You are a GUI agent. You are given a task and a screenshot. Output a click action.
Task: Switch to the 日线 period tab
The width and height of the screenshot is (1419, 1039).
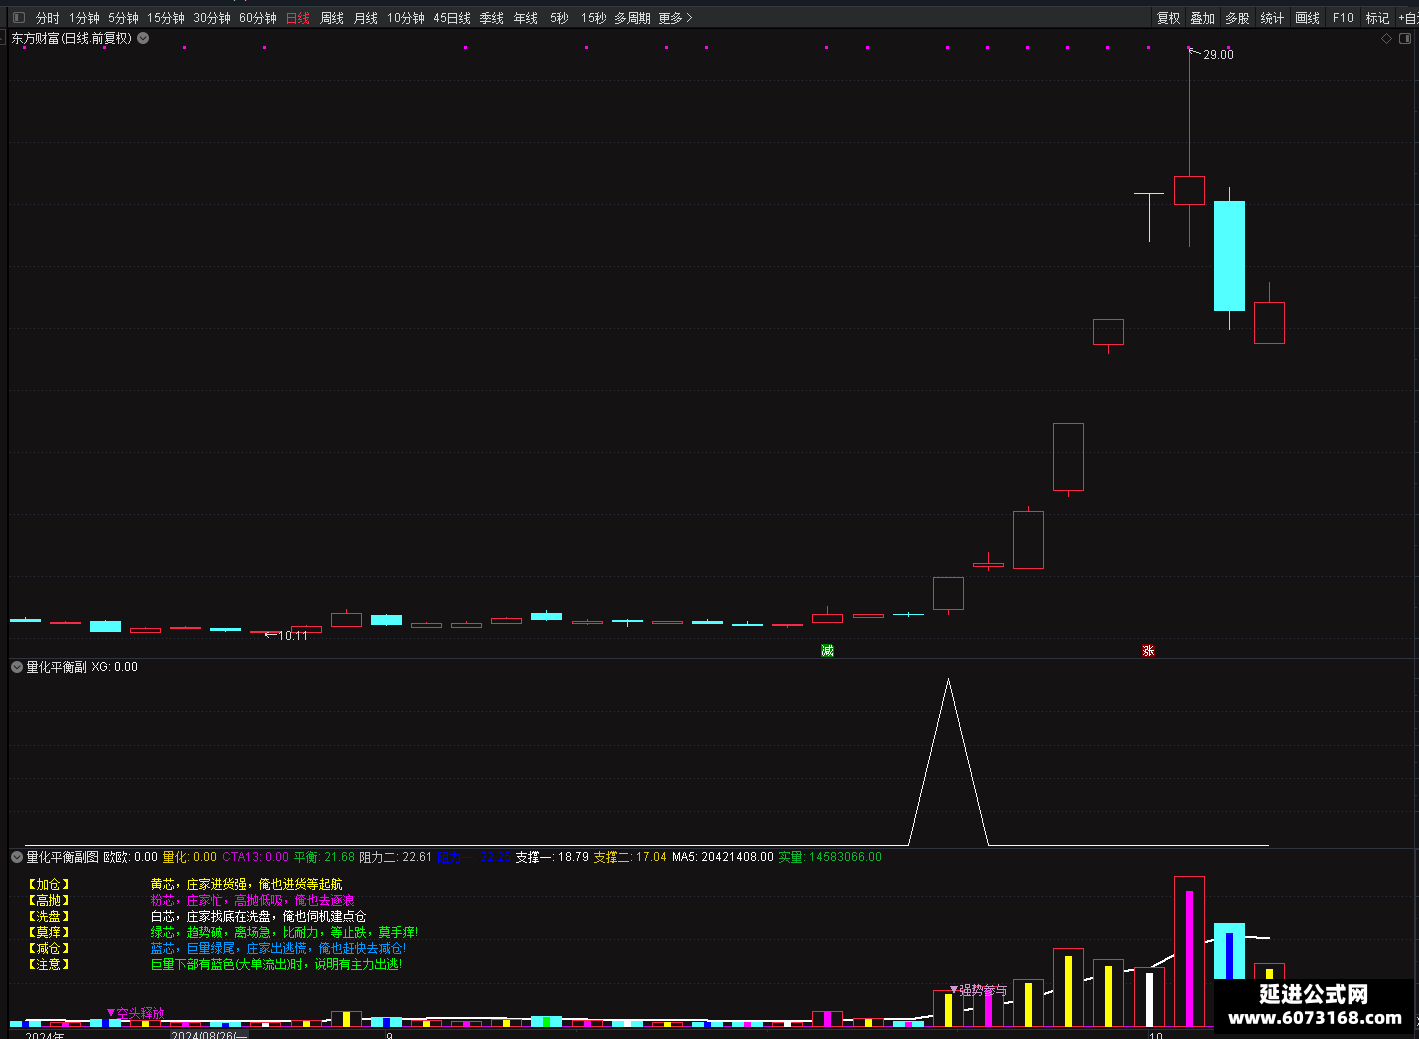tap(298, 18)
